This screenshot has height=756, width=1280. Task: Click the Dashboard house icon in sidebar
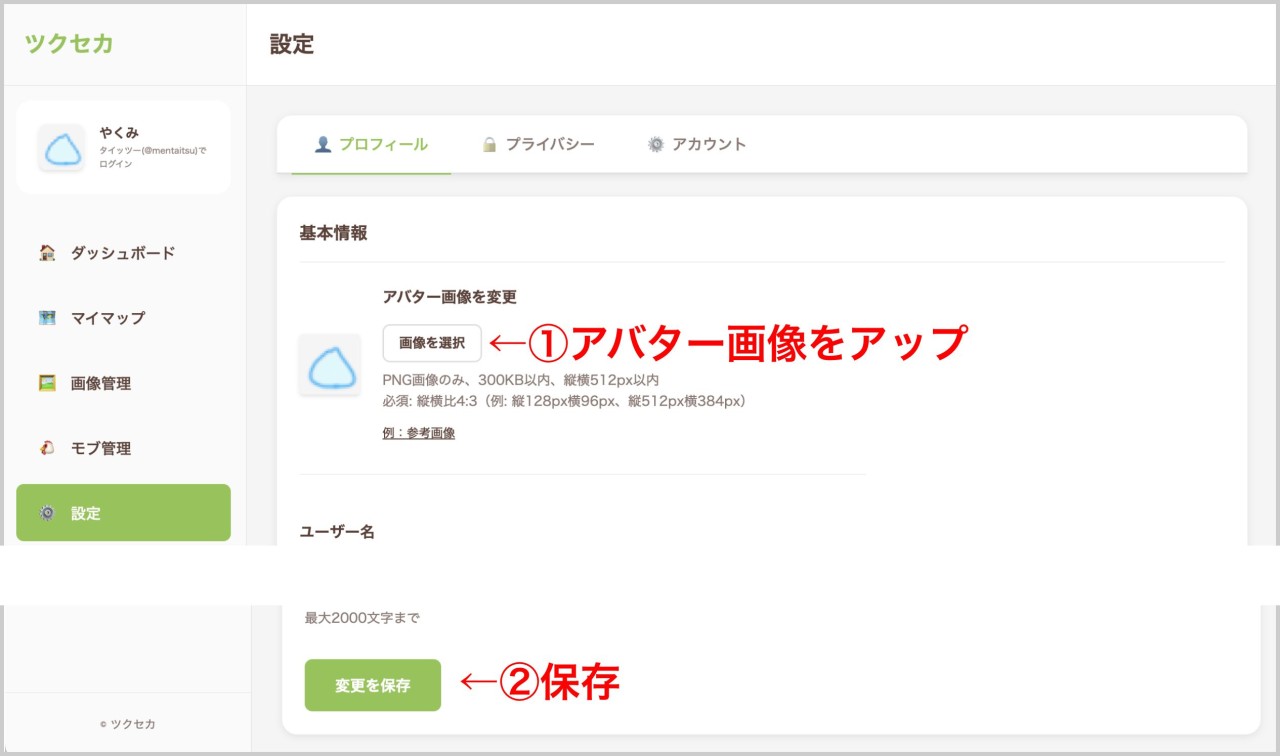[47, 253]
